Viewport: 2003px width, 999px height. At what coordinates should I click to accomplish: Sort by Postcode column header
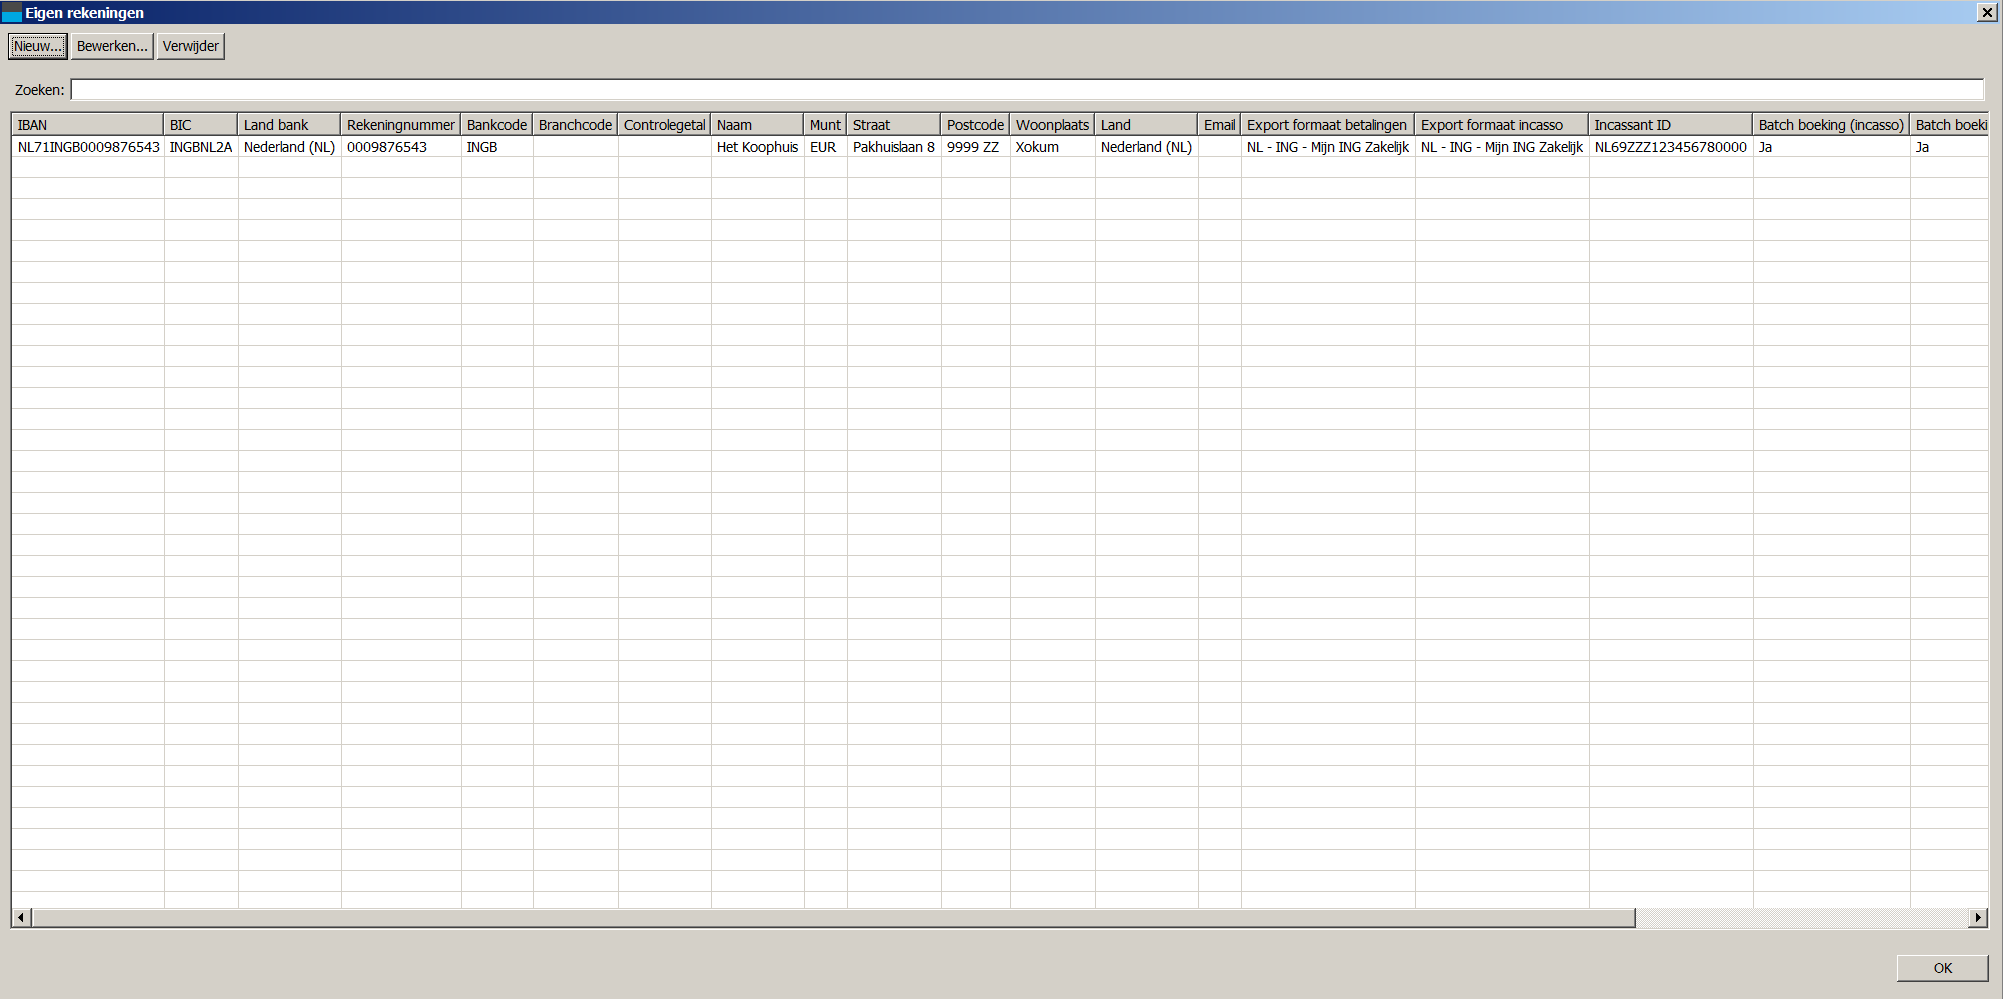click(975, 125)
